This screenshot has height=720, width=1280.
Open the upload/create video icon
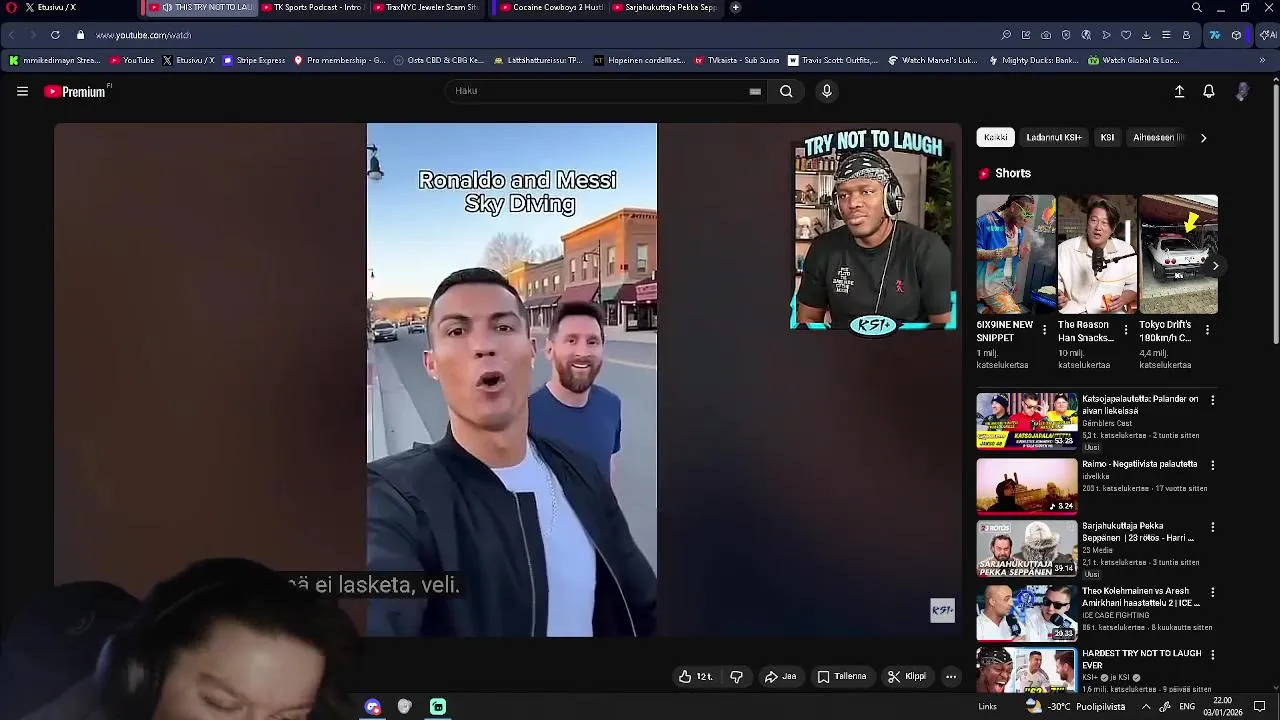[x=1179, y=91]
